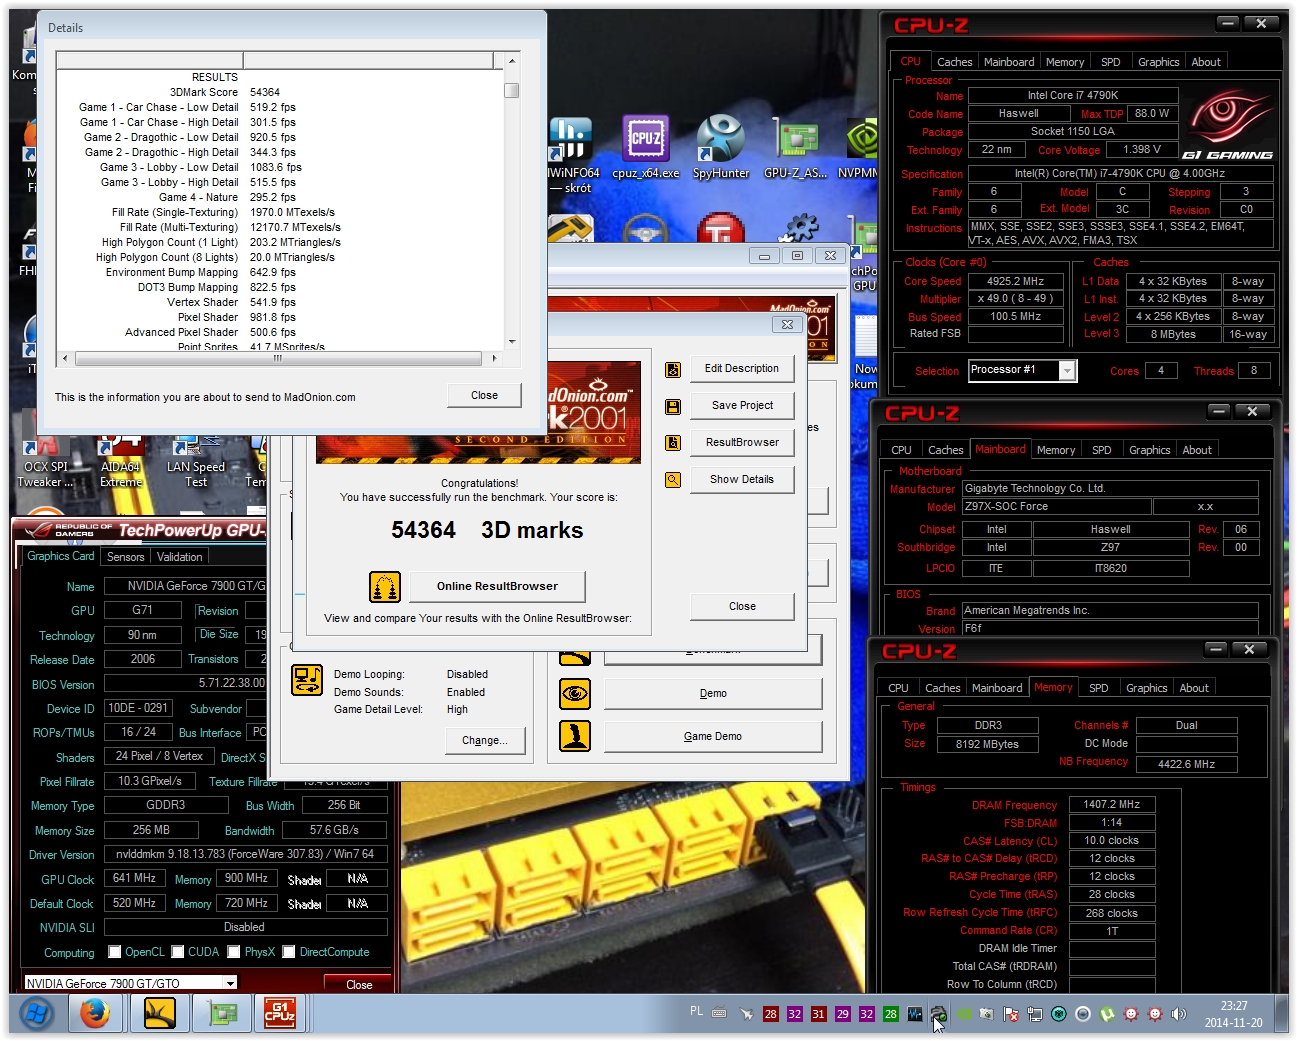The height and width of the screenshot is (1041, 1297).
Task: Click the Save Project button
Action: (741, 406)
